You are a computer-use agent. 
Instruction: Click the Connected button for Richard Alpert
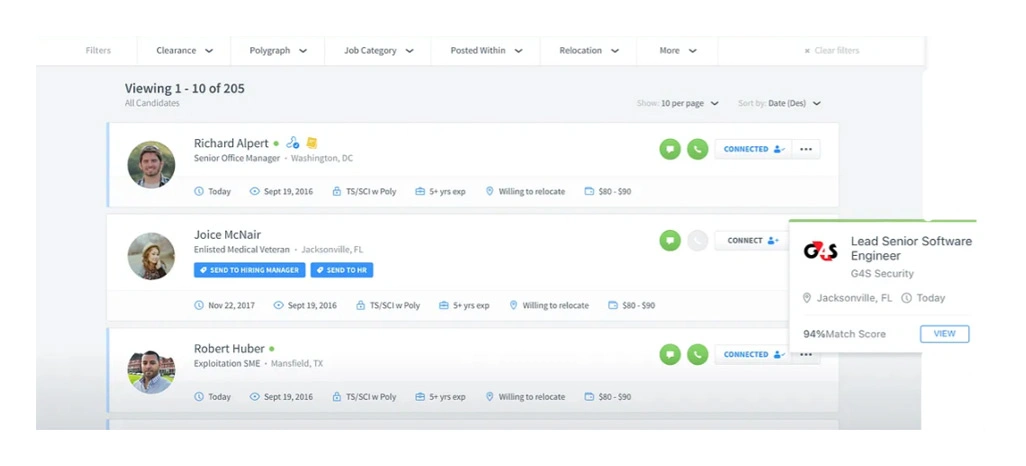point(753,149)
